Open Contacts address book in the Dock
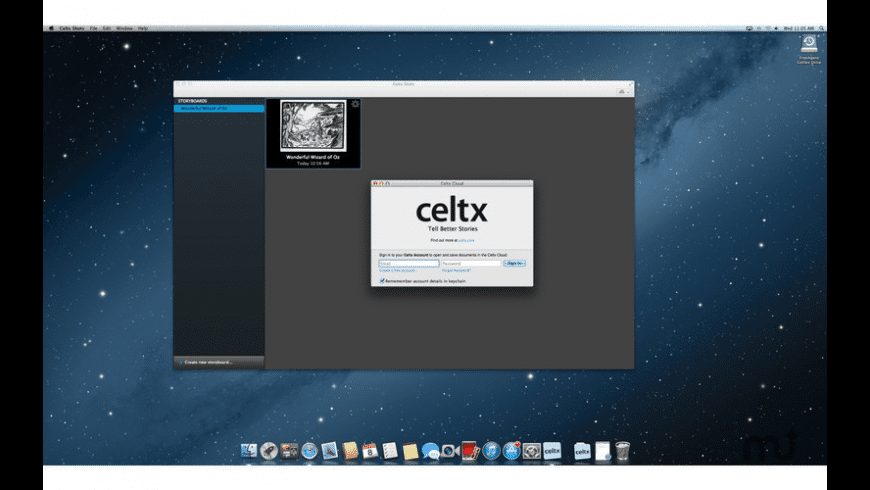Viewport: 870px width, 490px height. [350, 451]
